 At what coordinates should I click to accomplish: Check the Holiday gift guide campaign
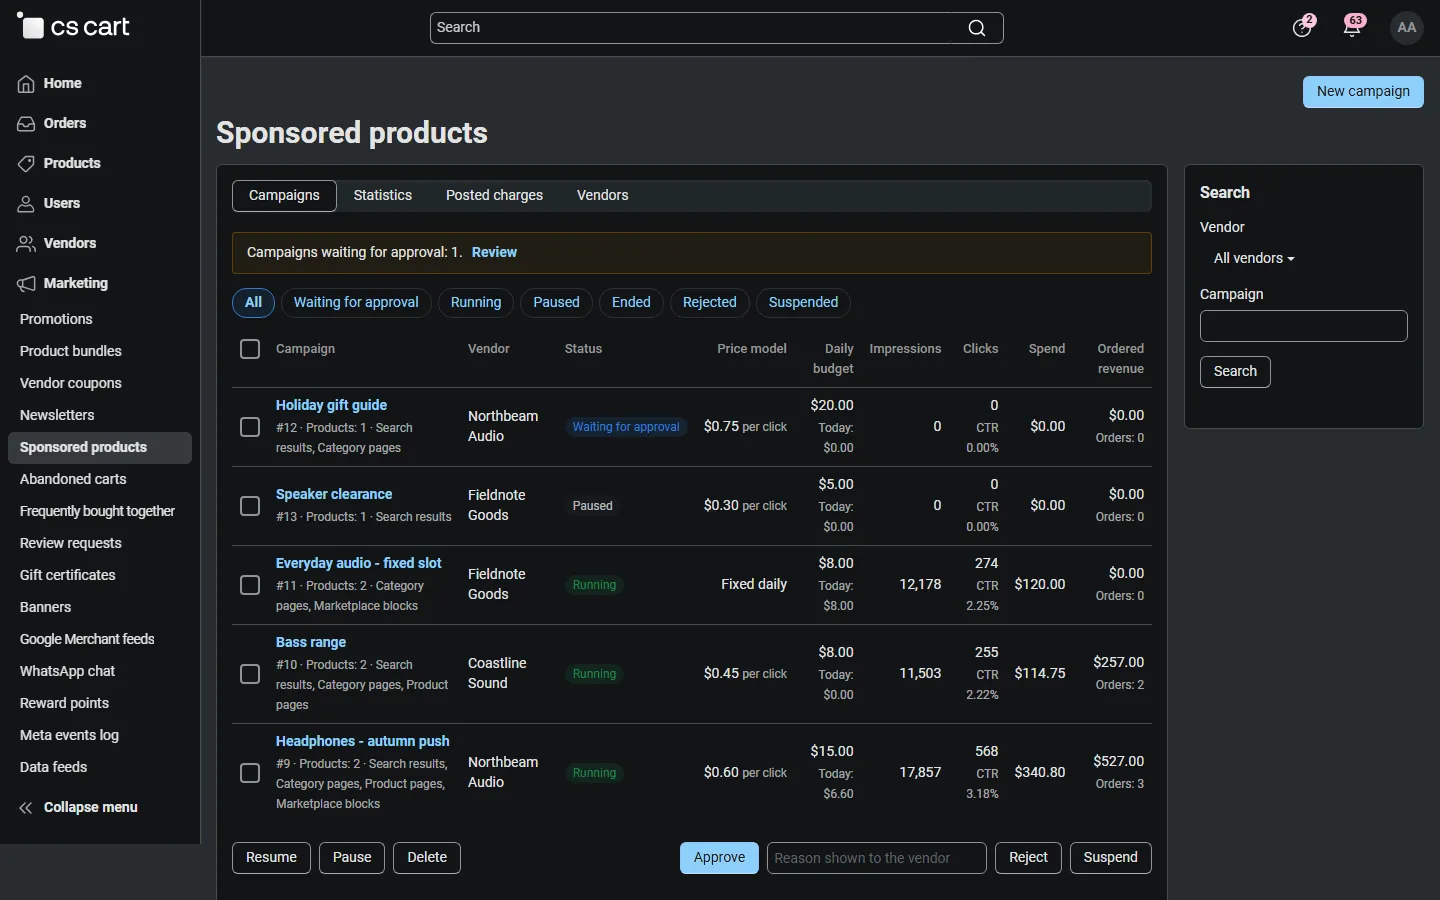[x=250, y=427]
